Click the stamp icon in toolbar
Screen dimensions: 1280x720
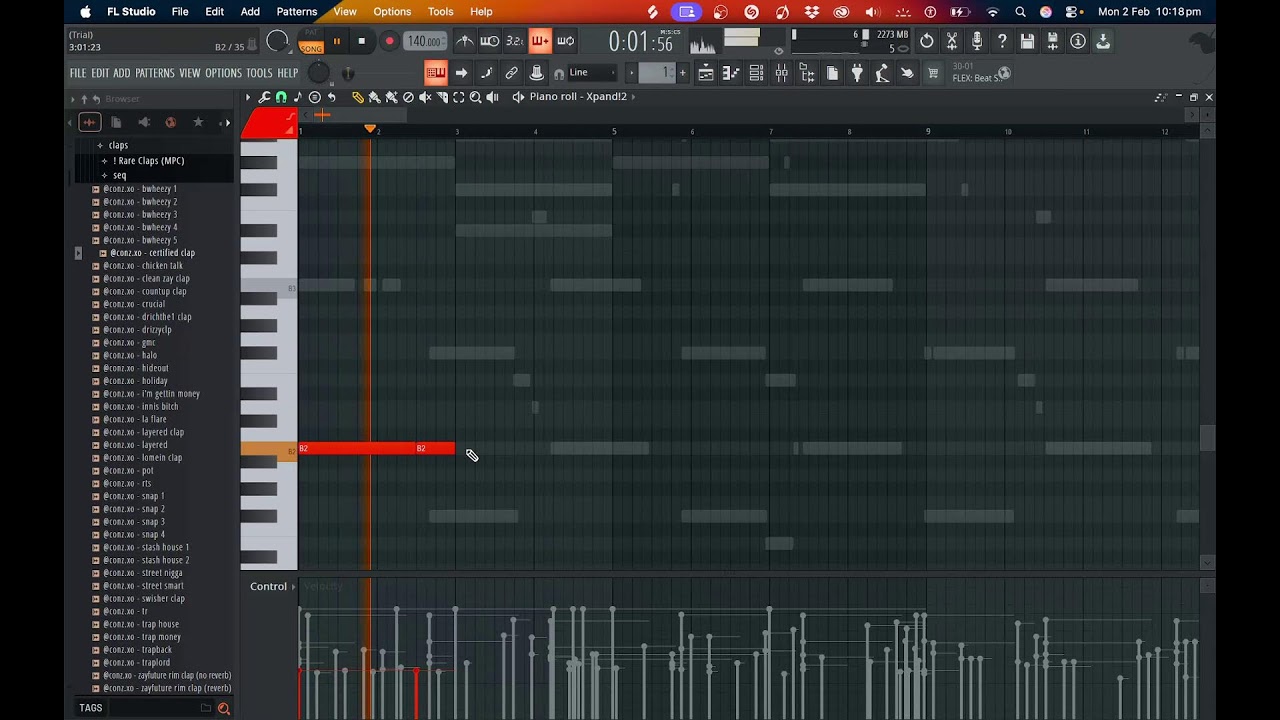click(536, 72)
